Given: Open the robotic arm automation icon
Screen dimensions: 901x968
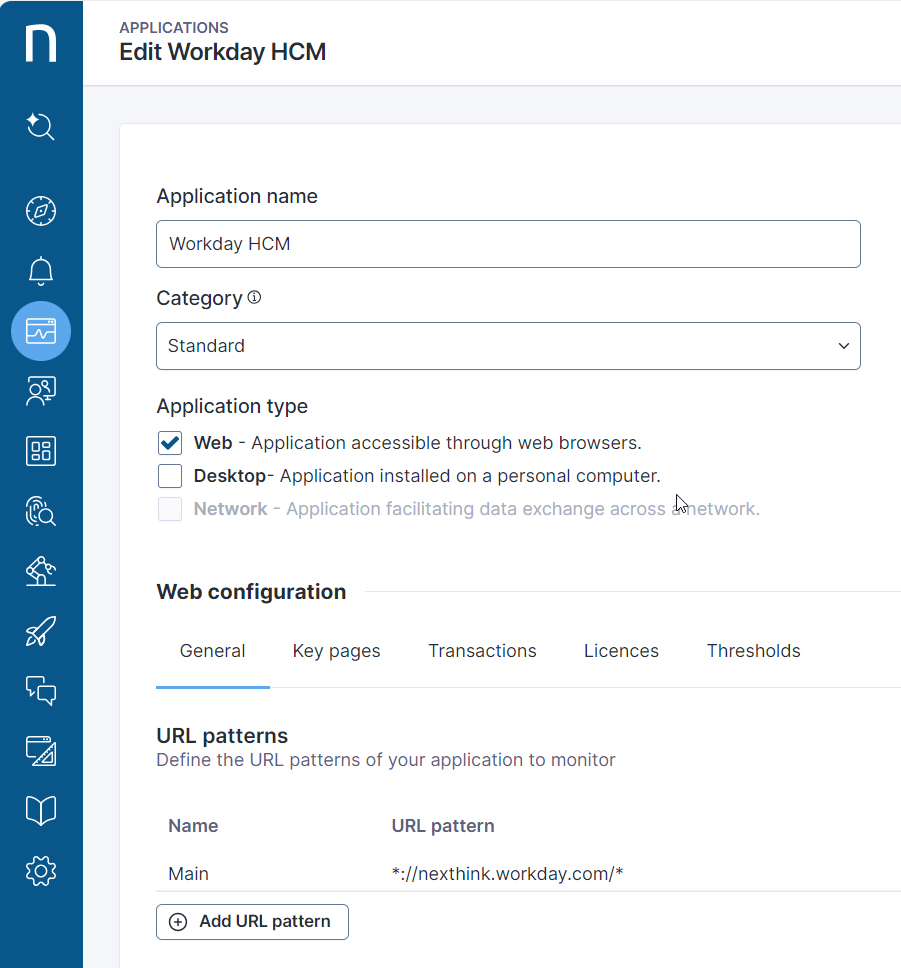Looking at the screenshot, I should pyautogui.click(x=41, y=570).
